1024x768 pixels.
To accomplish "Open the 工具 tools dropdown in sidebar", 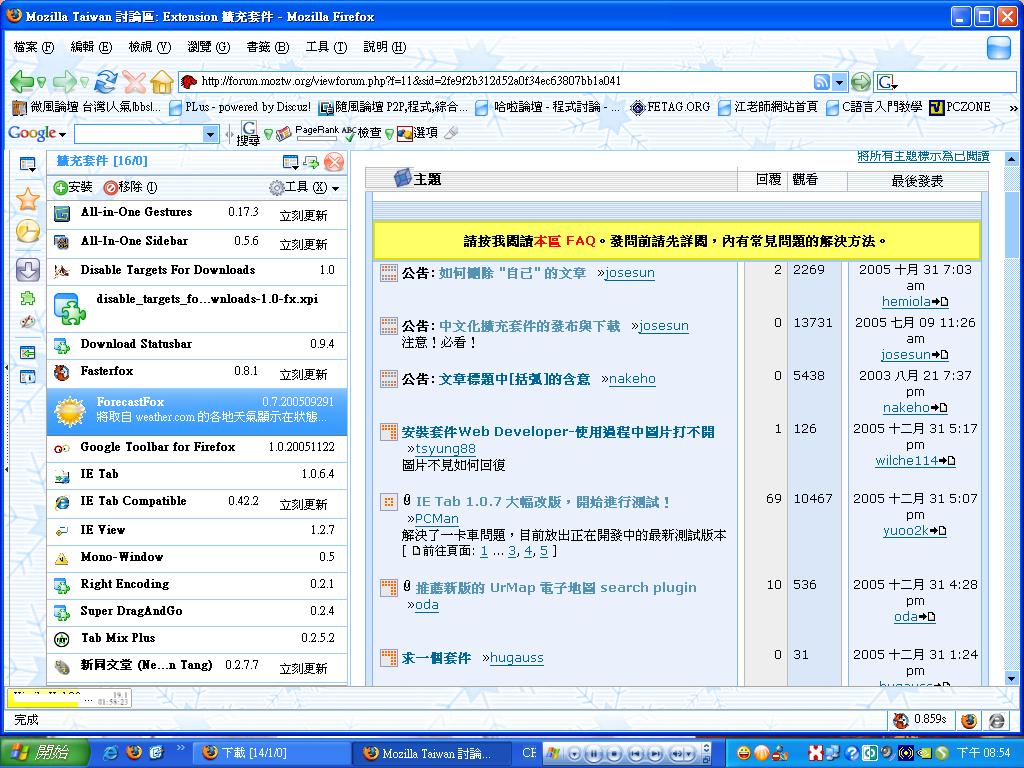I will [304, 187].
